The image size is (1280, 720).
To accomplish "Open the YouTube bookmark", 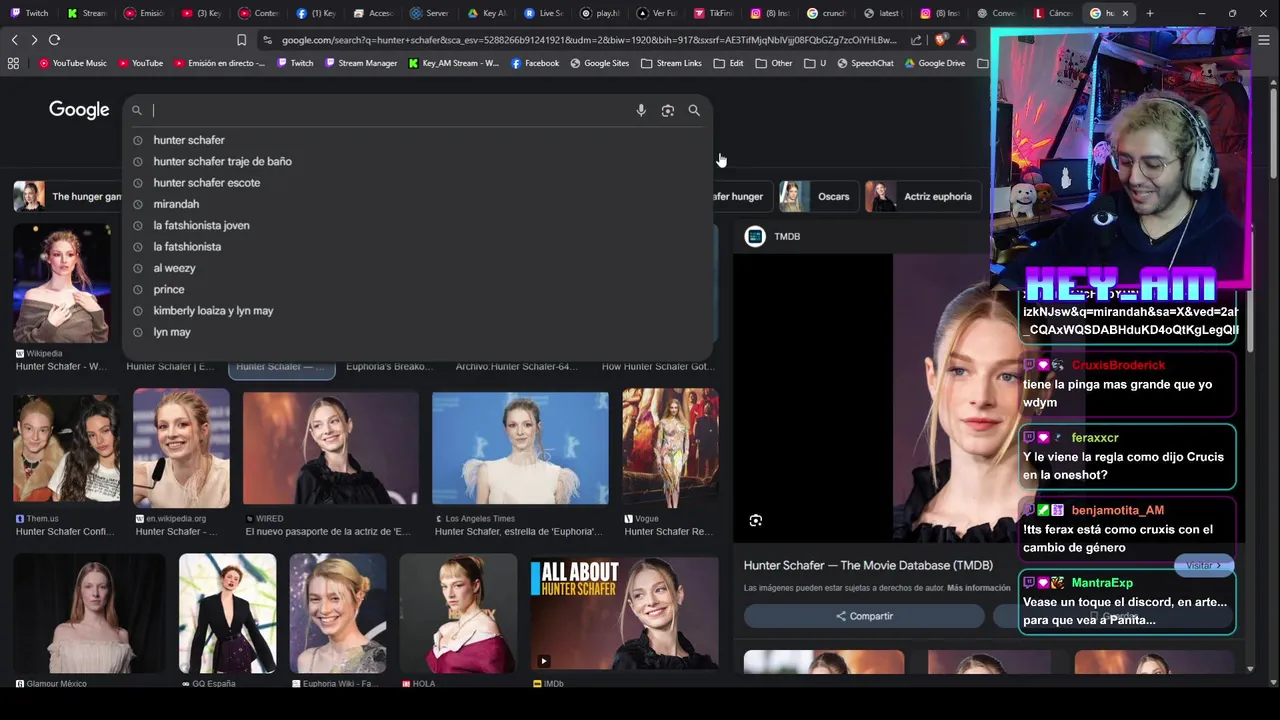I will point(140,63).
